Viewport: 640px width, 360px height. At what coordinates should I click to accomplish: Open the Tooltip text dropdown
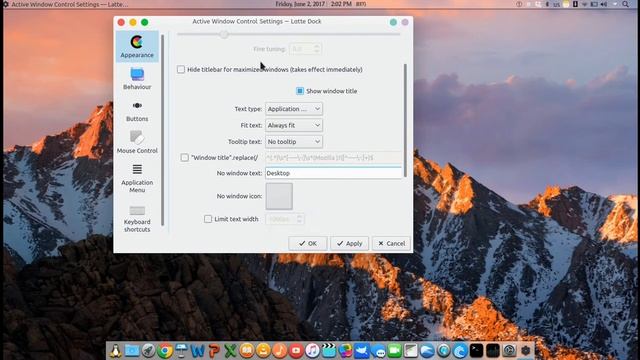pyautogui.click(x=294, y=142)
